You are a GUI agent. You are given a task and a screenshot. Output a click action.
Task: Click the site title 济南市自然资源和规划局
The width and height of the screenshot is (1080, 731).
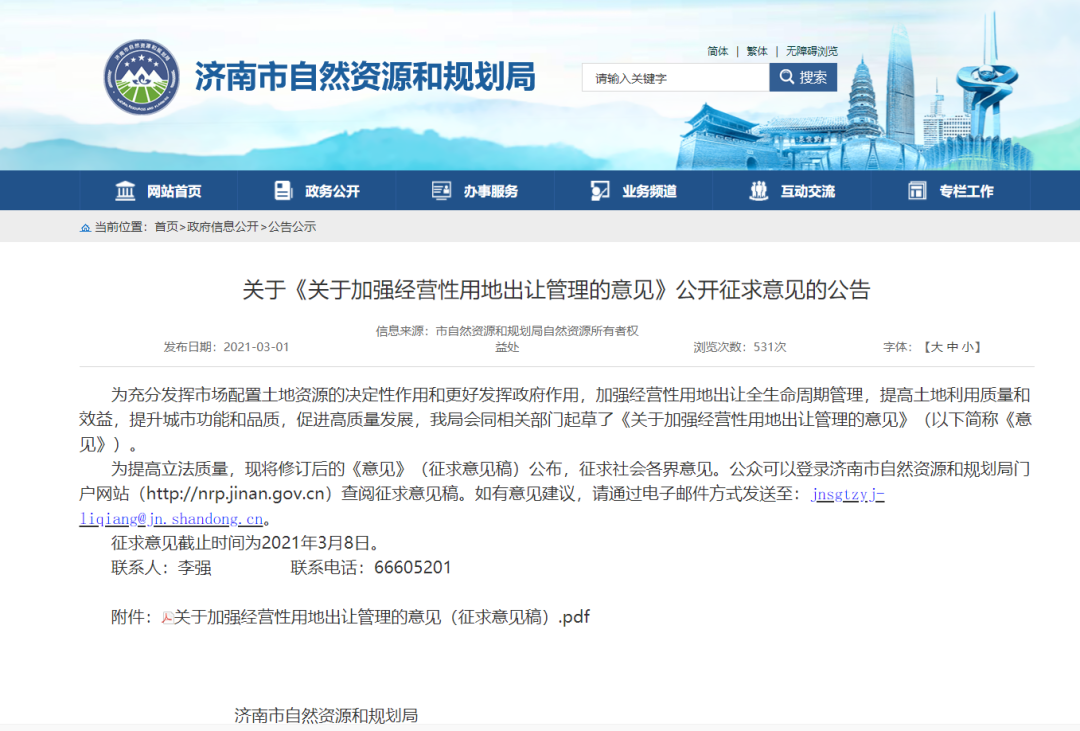click(365, 76)
